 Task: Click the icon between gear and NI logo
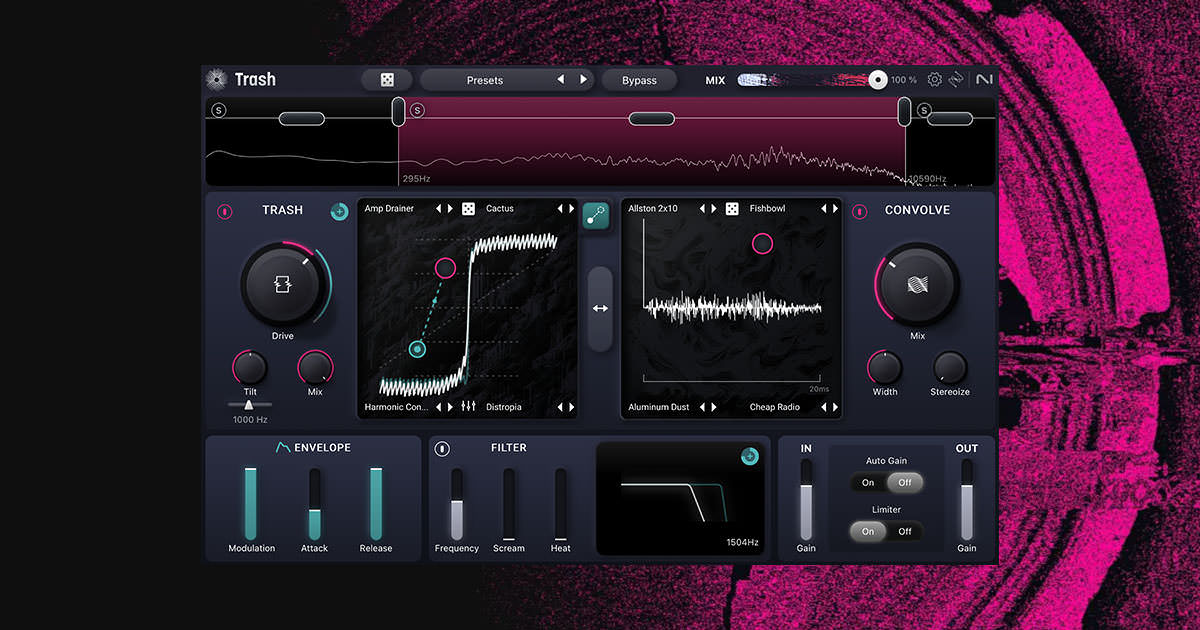(957, 80)
